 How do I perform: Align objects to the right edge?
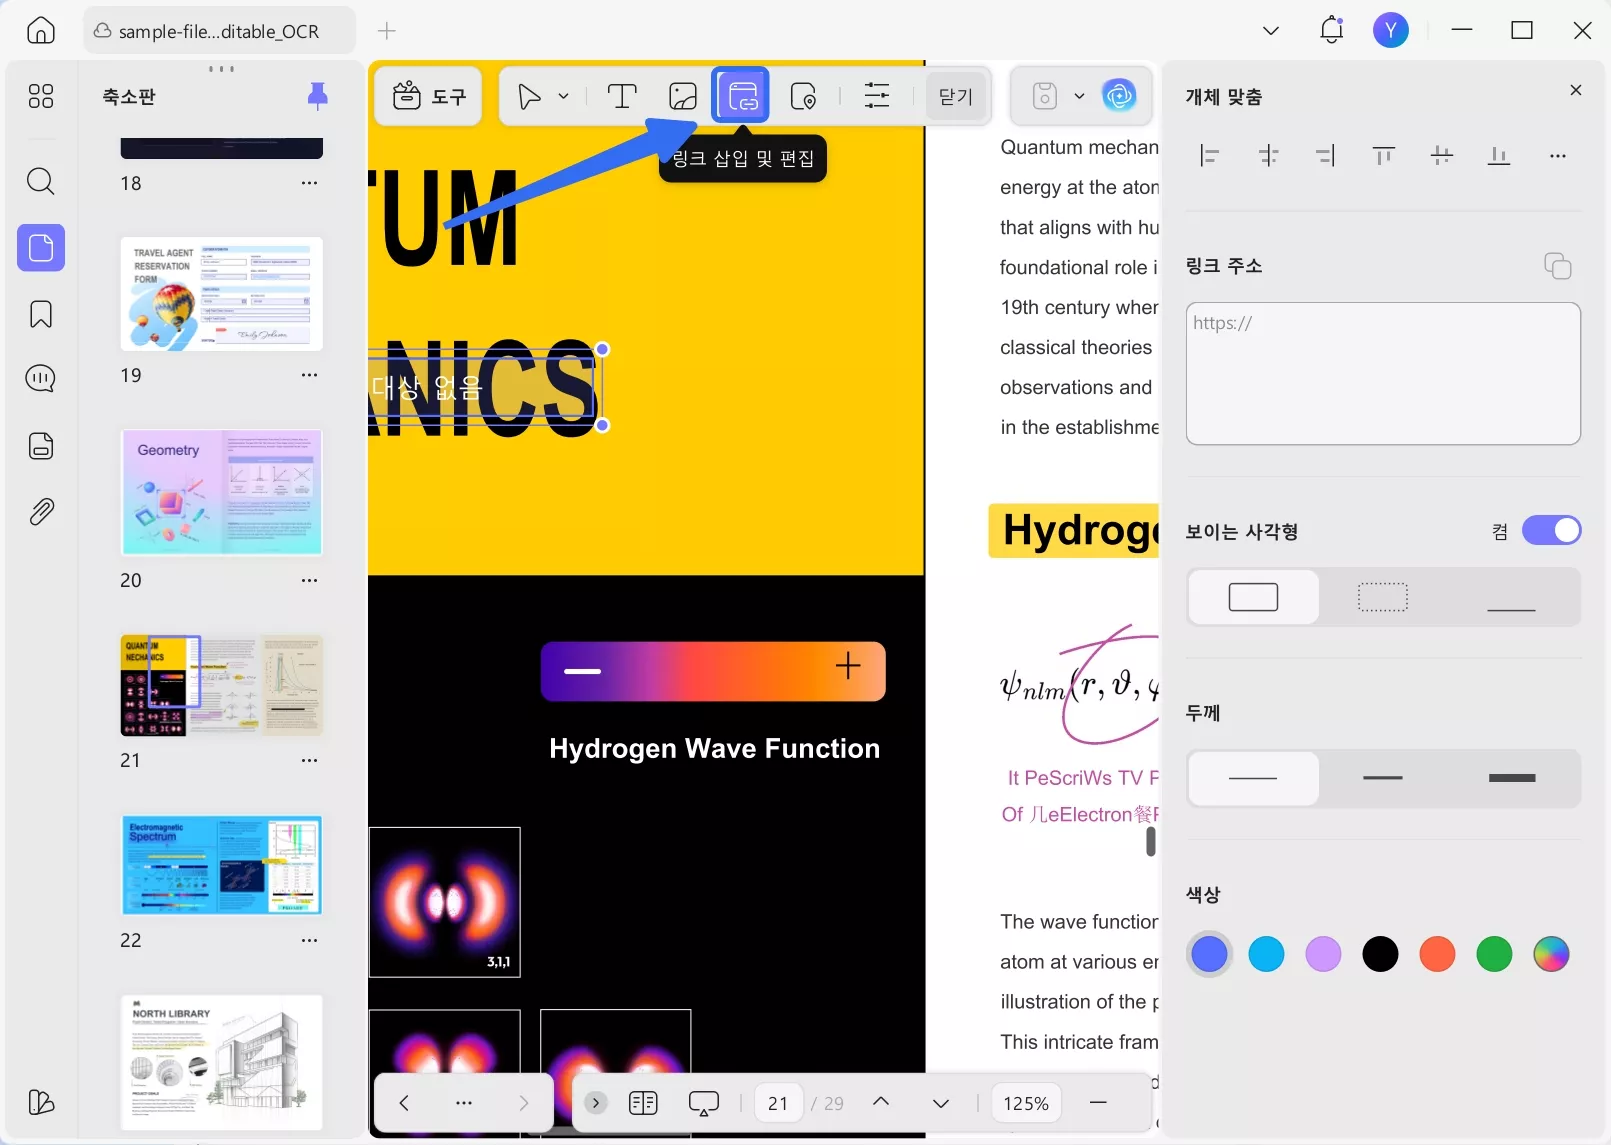coord(1326,156)
